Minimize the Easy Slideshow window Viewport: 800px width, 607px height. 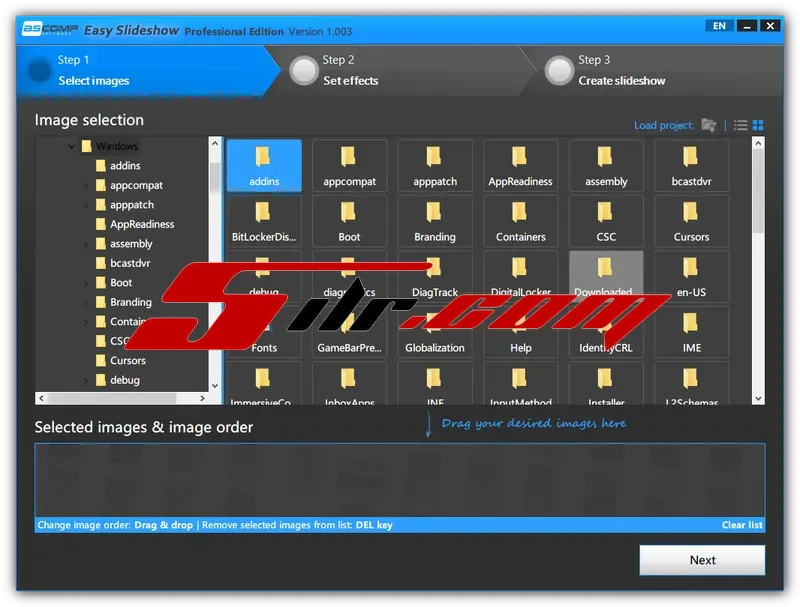[747, 26]
